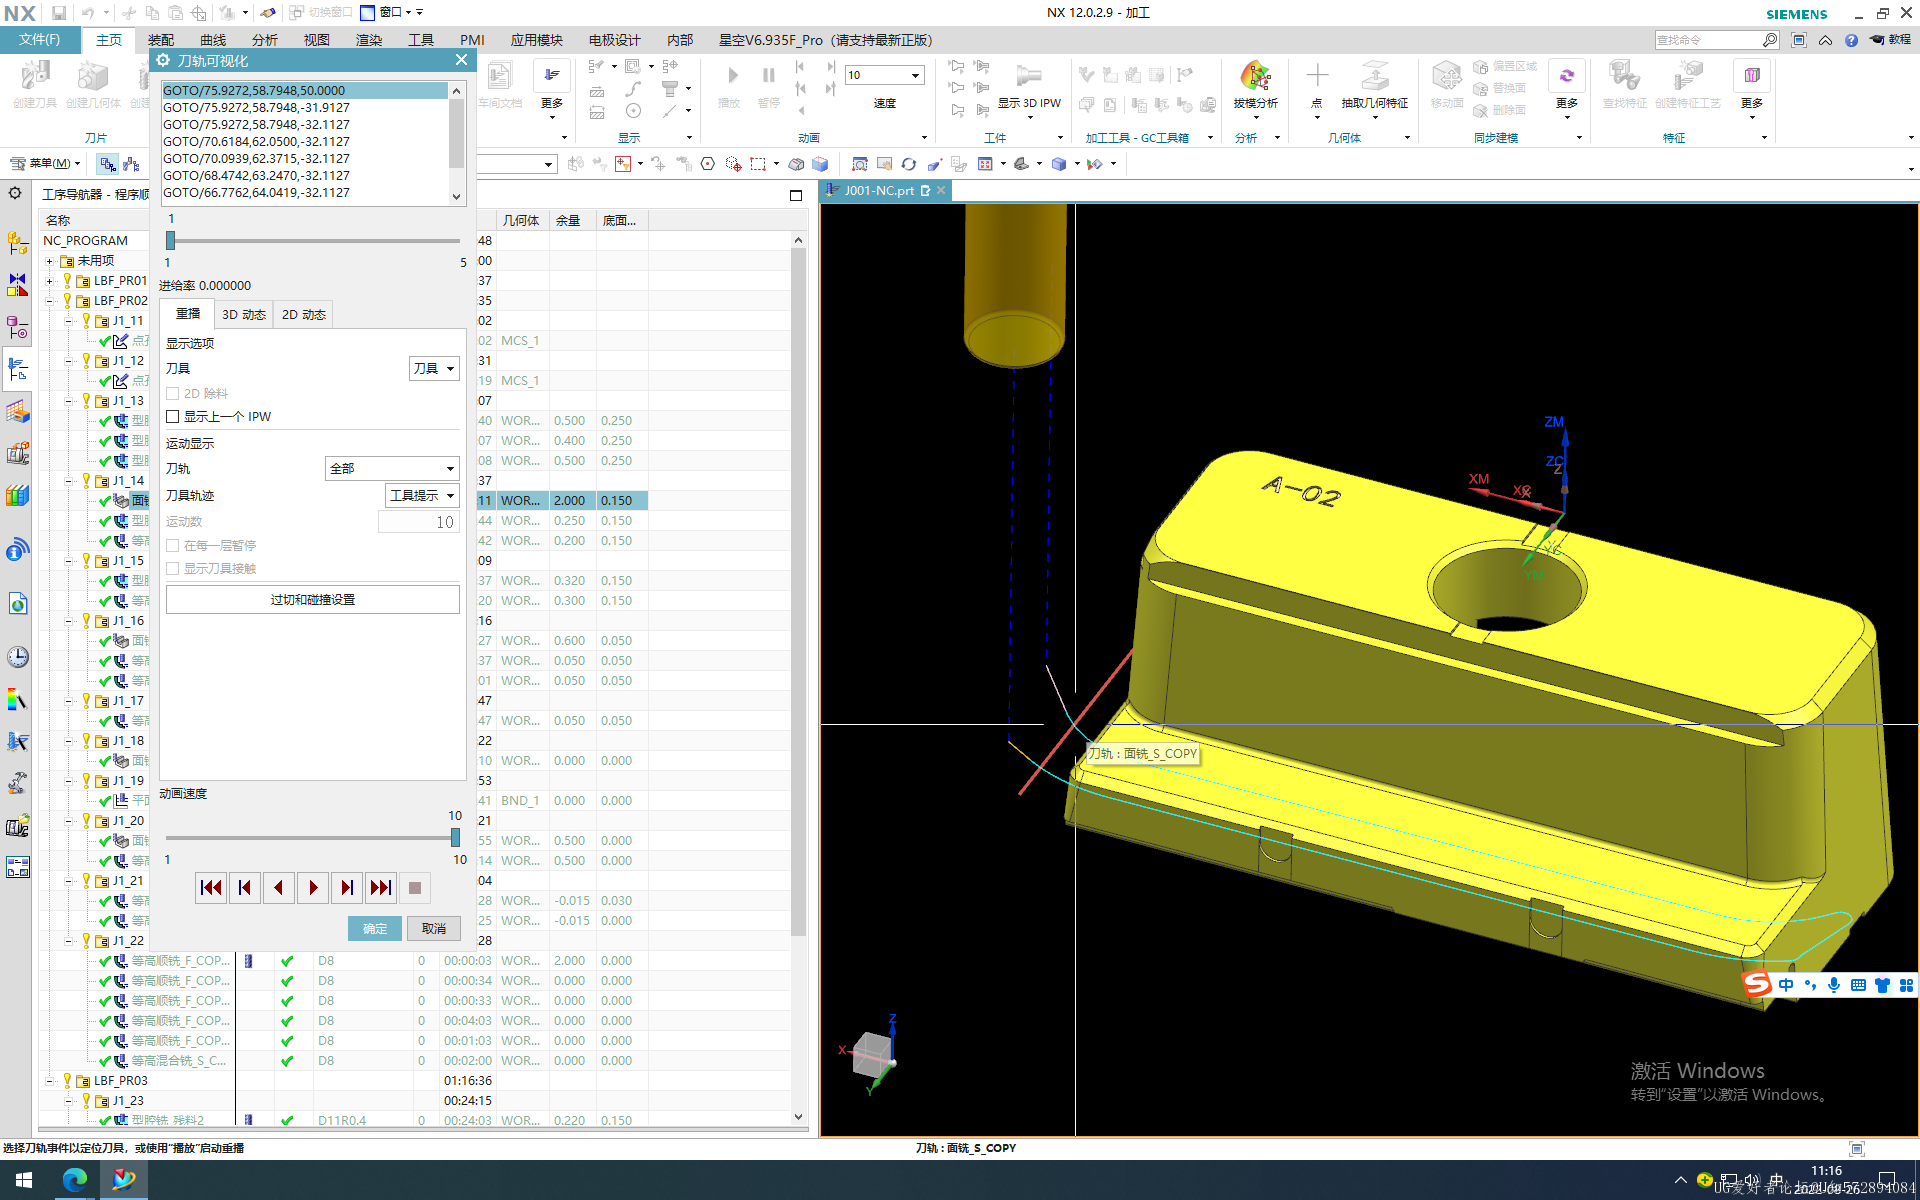The image size is (1920, 1200).
Task: Click the tool path position slider handle
Action: (x=170, y=240)
